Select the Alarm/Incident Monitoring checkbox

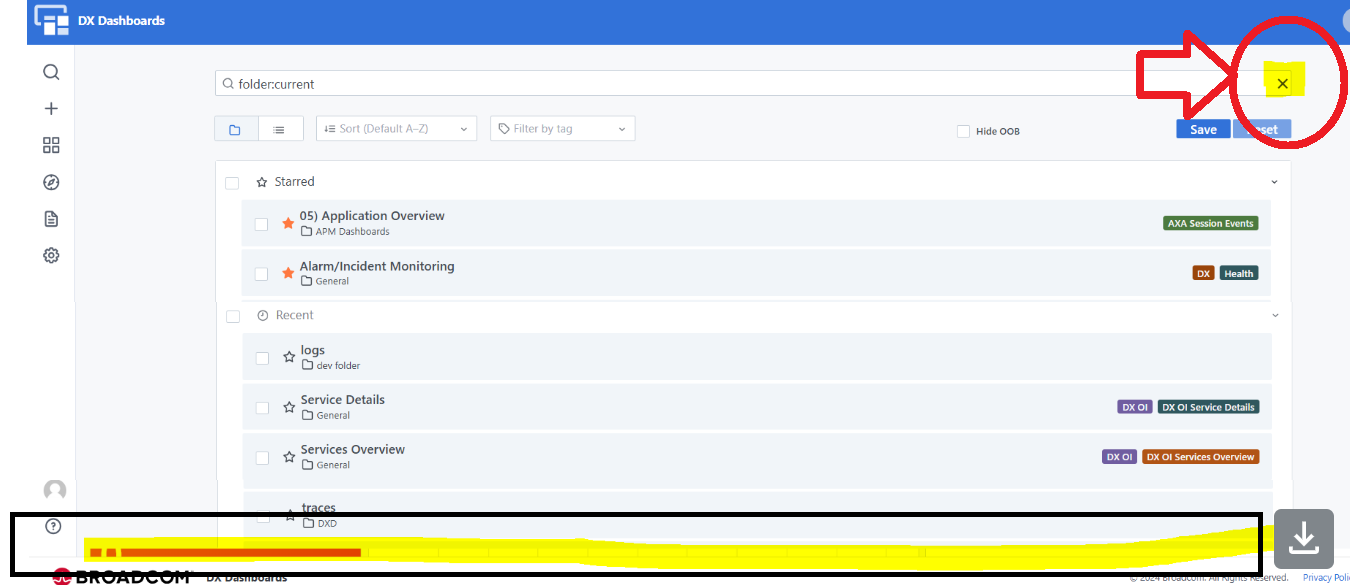(261, 274)
